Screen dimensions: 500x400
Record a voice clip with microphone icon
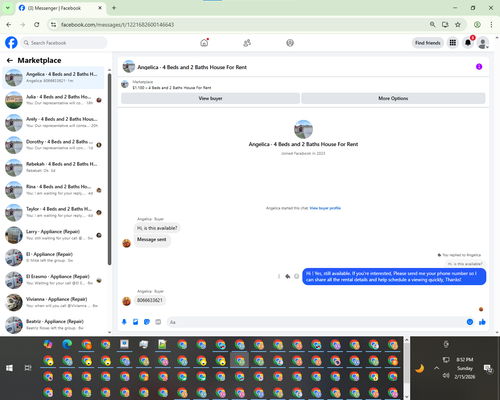pyautogui.click(x=124, y=322)
